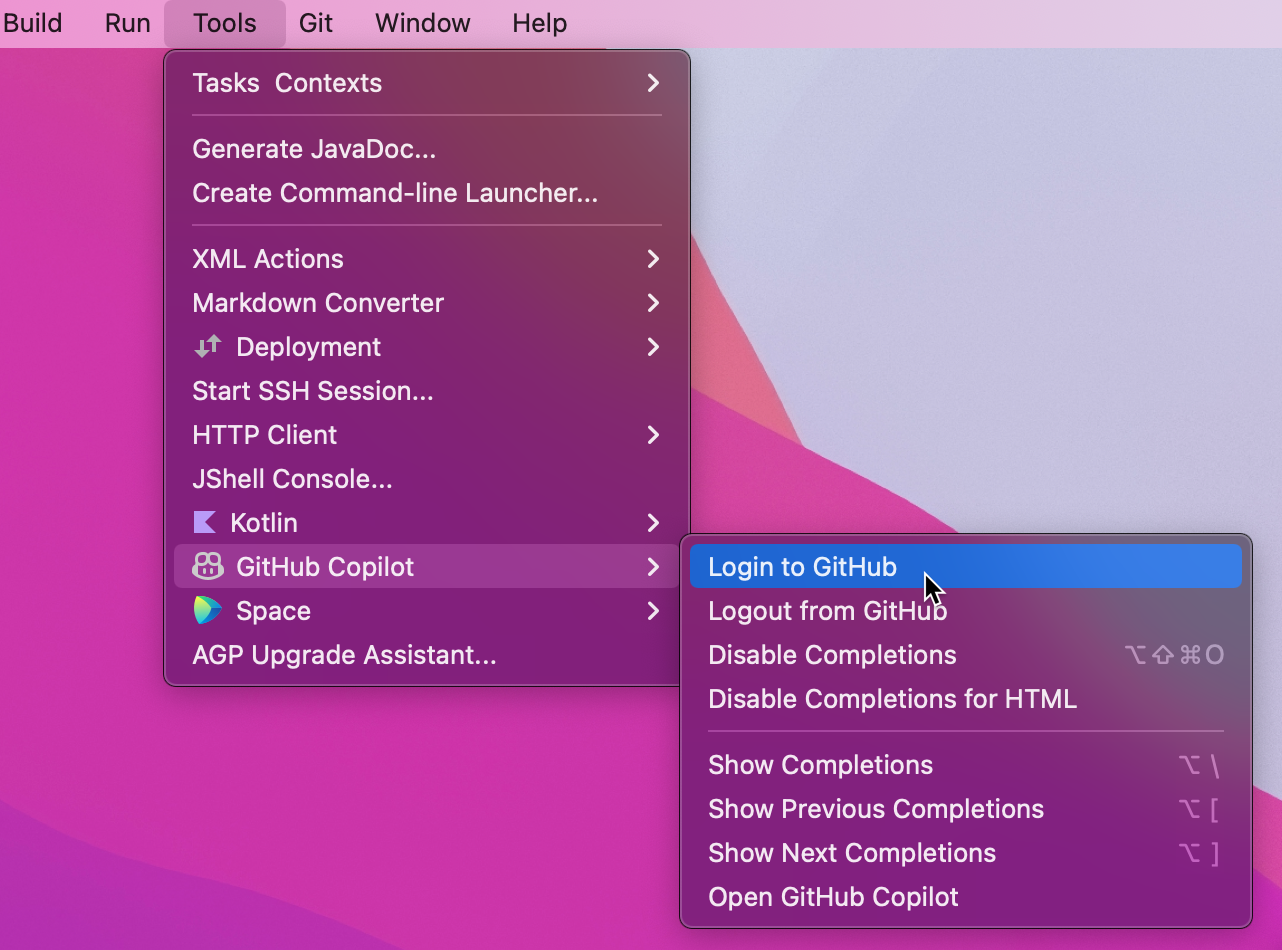Open the Window menu

[423, 23]
